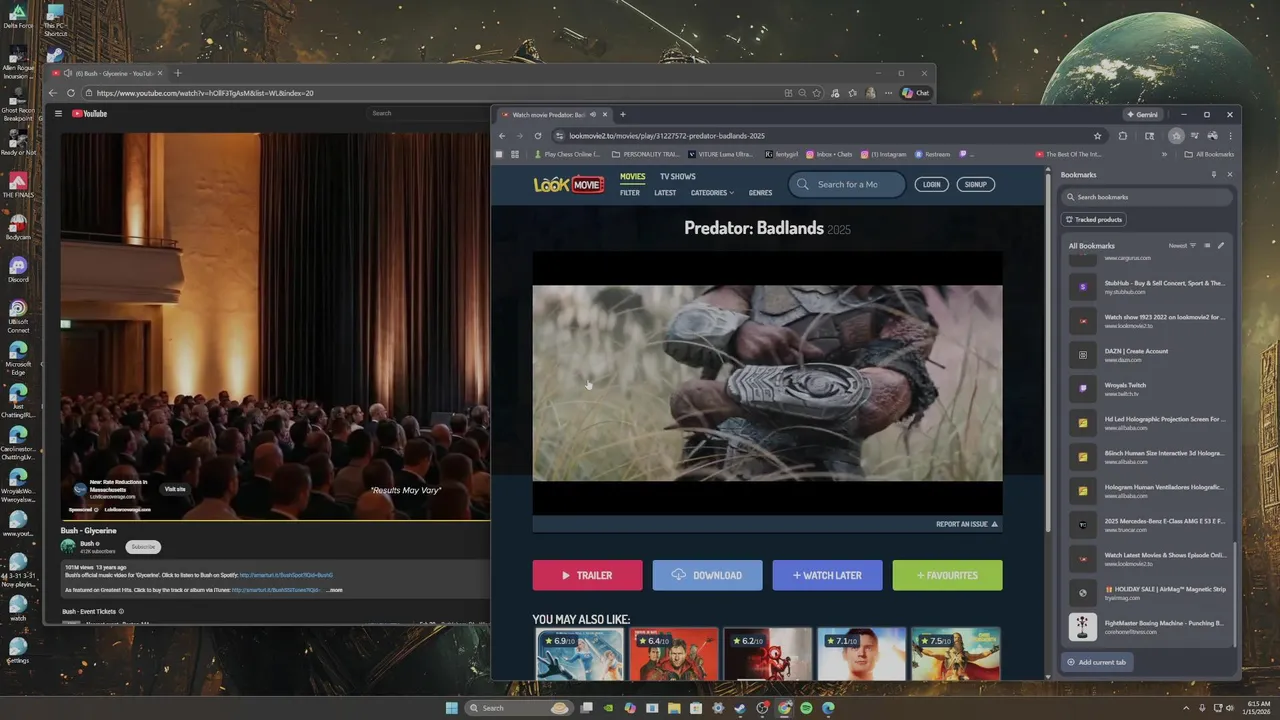Click the Search bookmarks field
The width and height of the screenshot is (1280, 720).
coord(1147,197)
